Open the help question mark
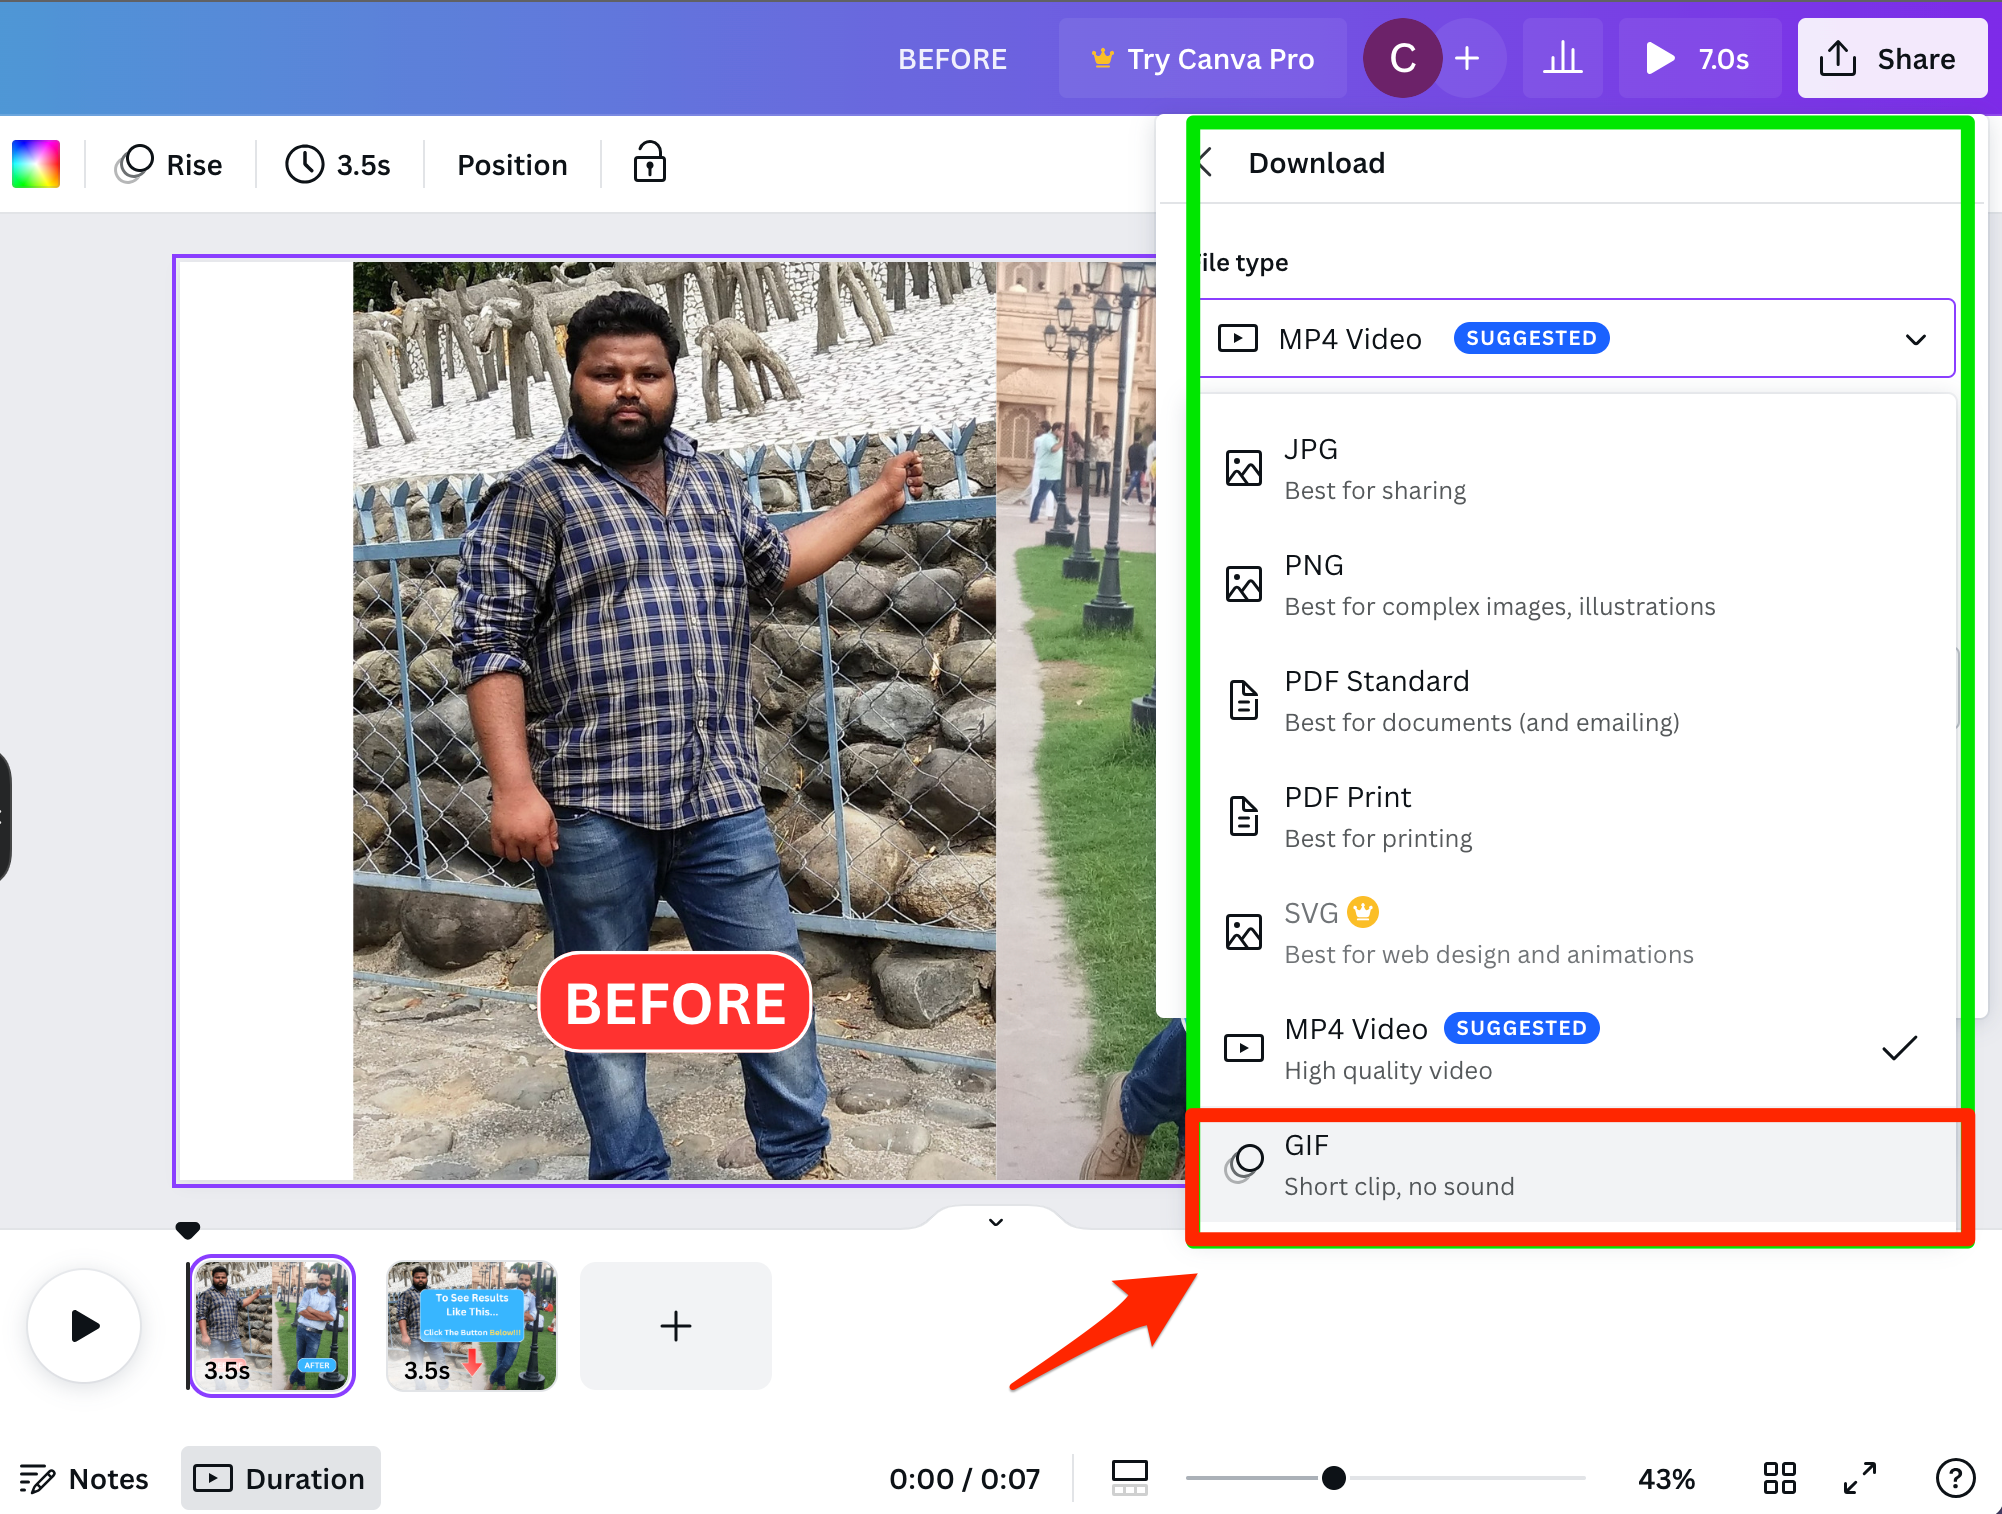 pos(1955,1478)
